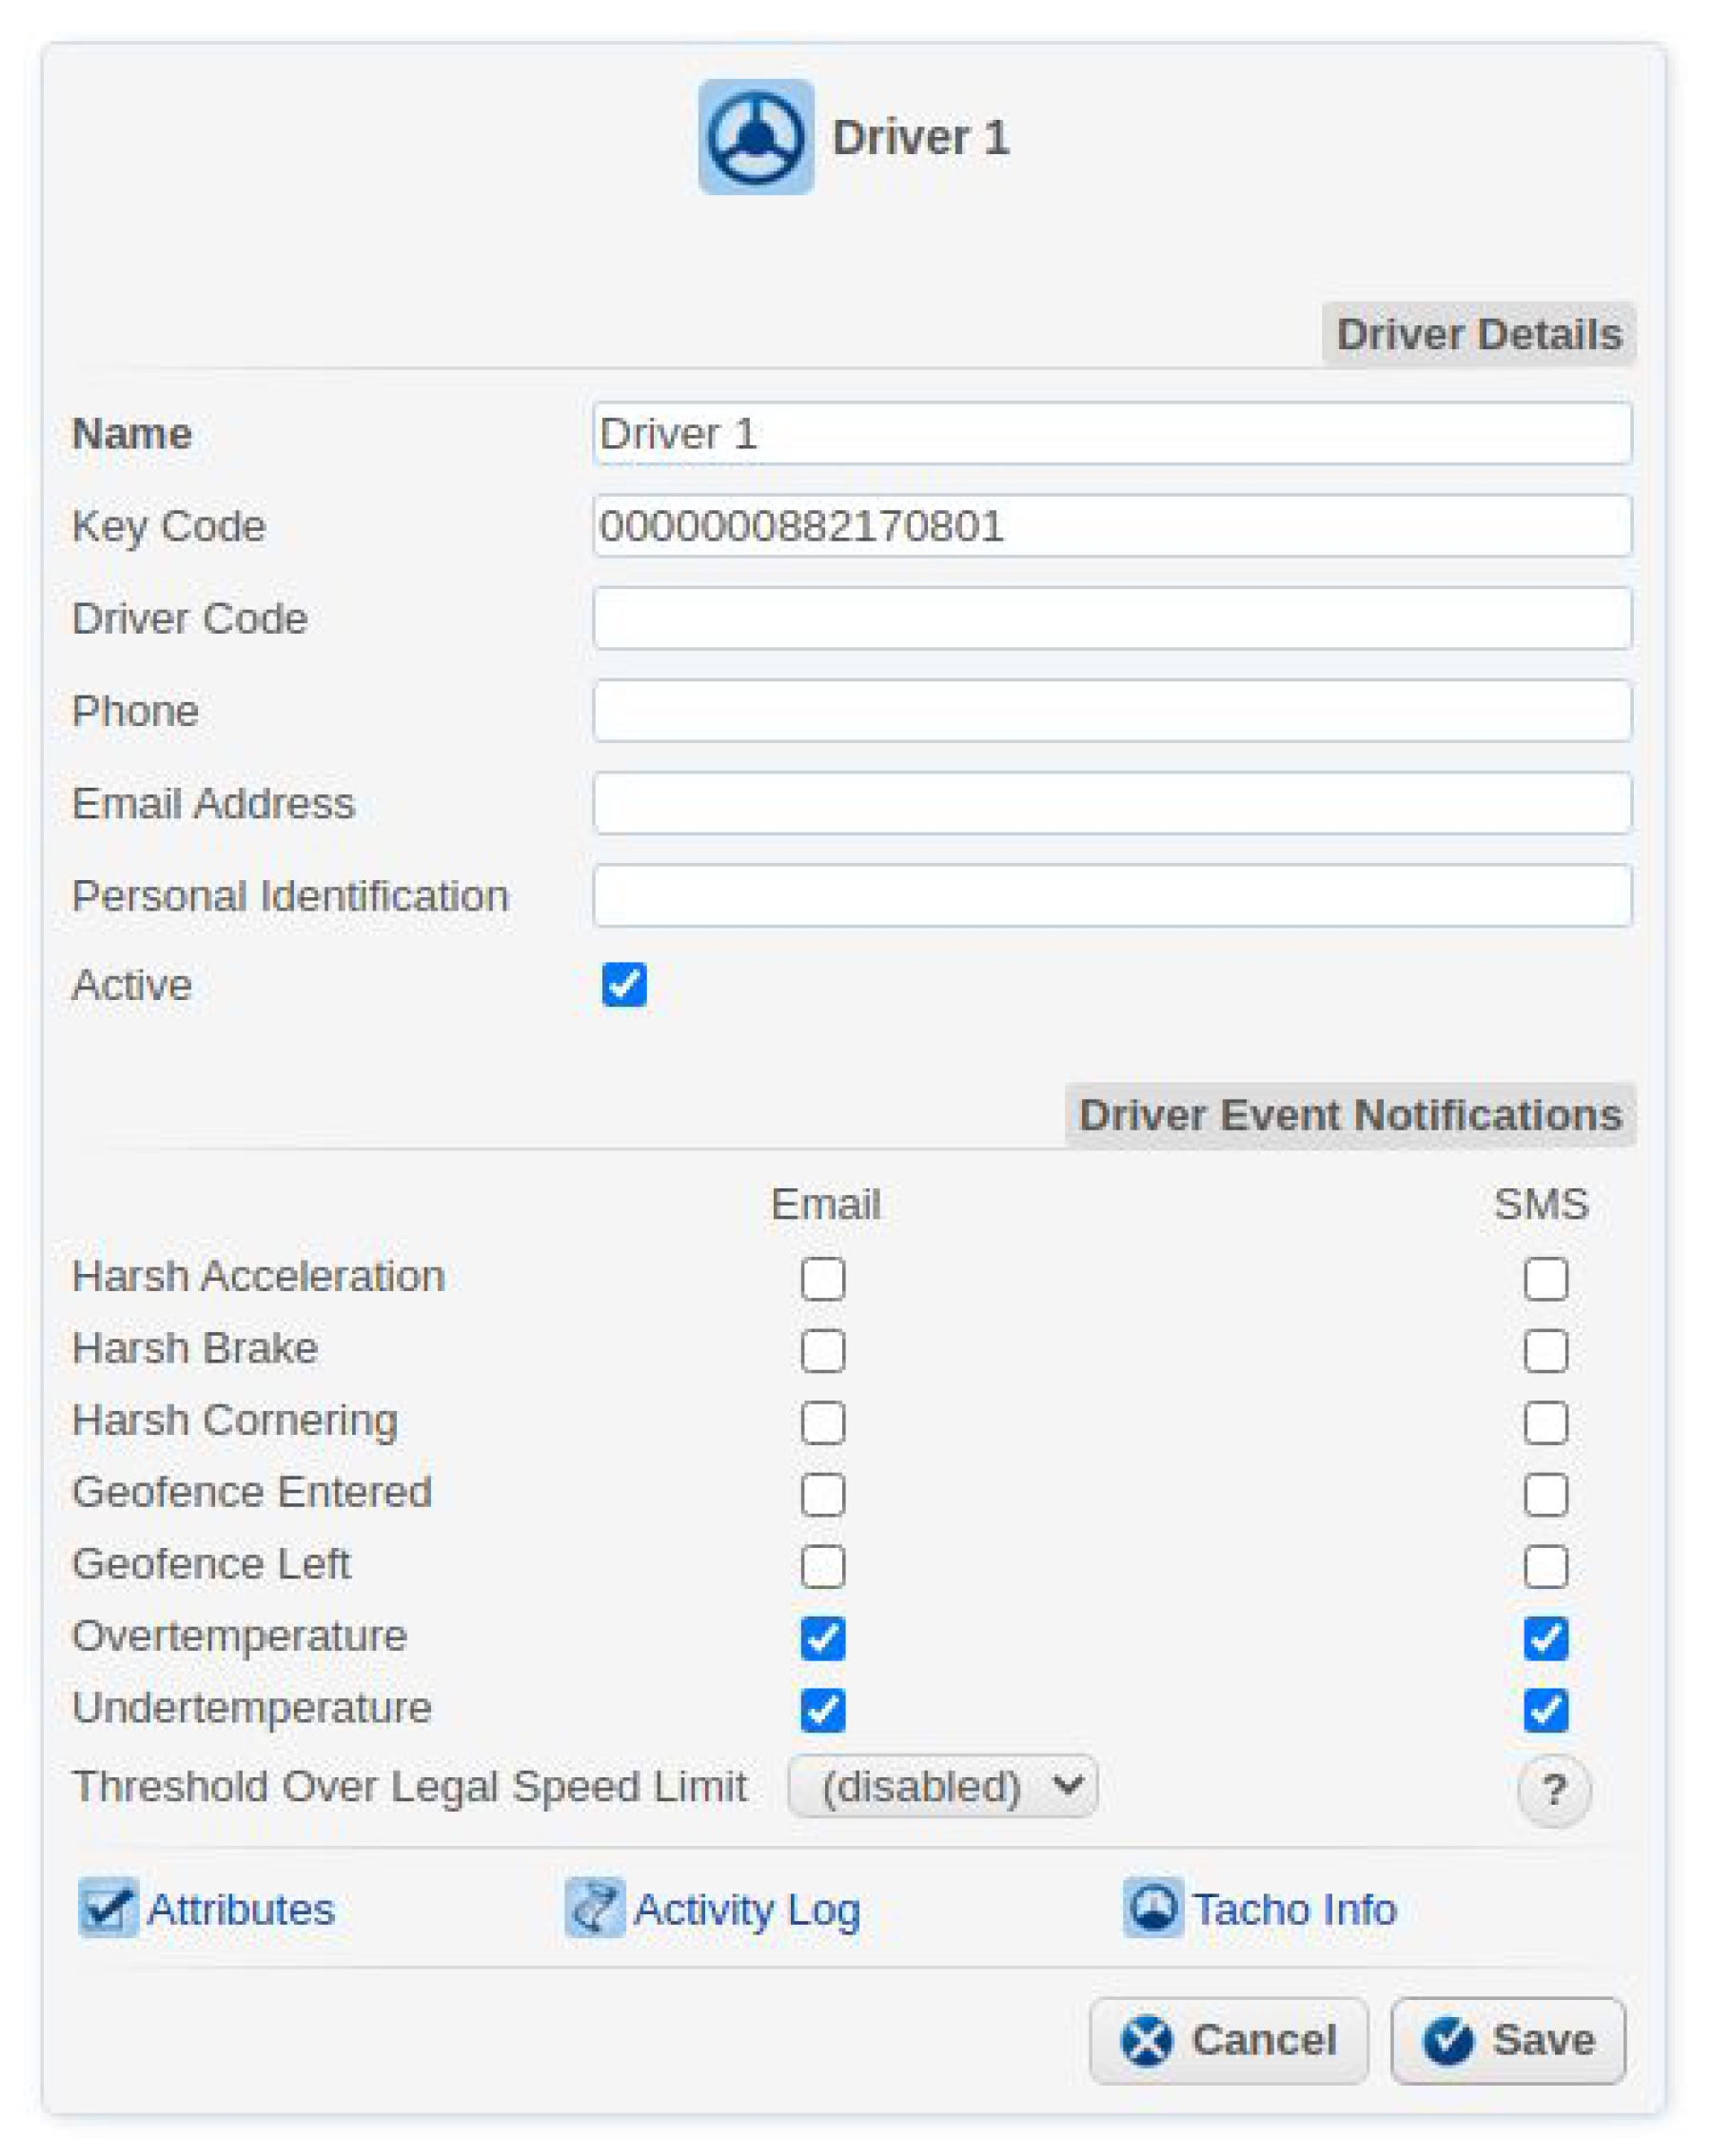The width and height of the screenshot is (1712, 2156).
Task: Disable Overtemperature SMS notification
Action: [1545, 1638]
